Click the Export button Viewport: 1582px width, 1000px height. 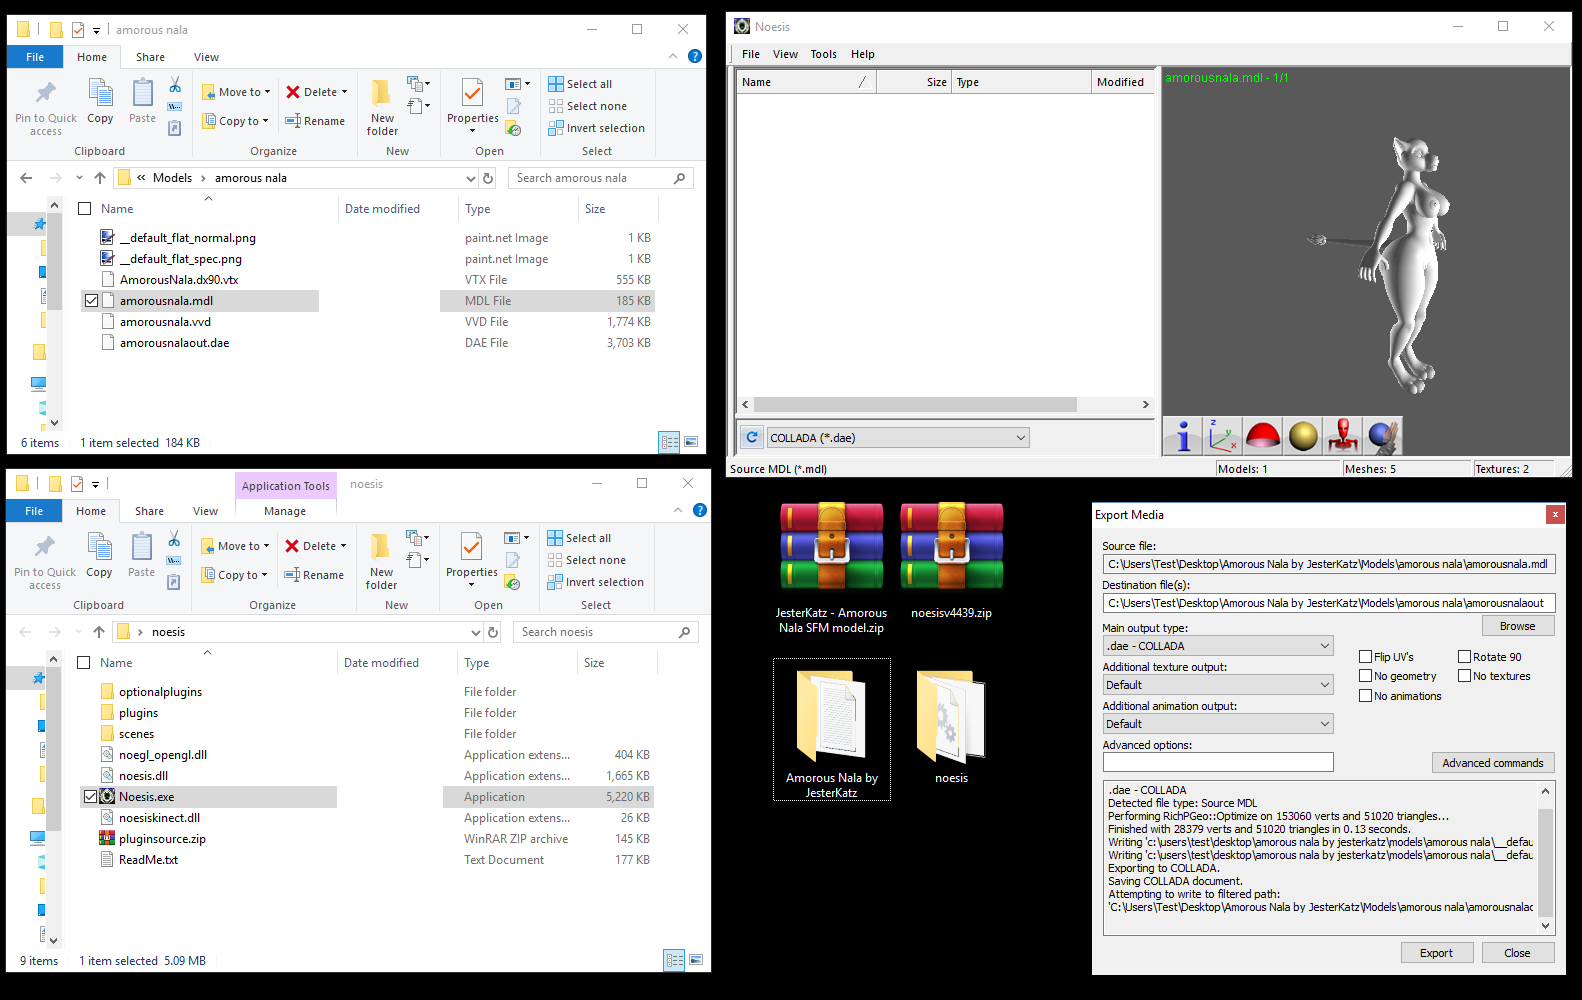pos(1437,953)
